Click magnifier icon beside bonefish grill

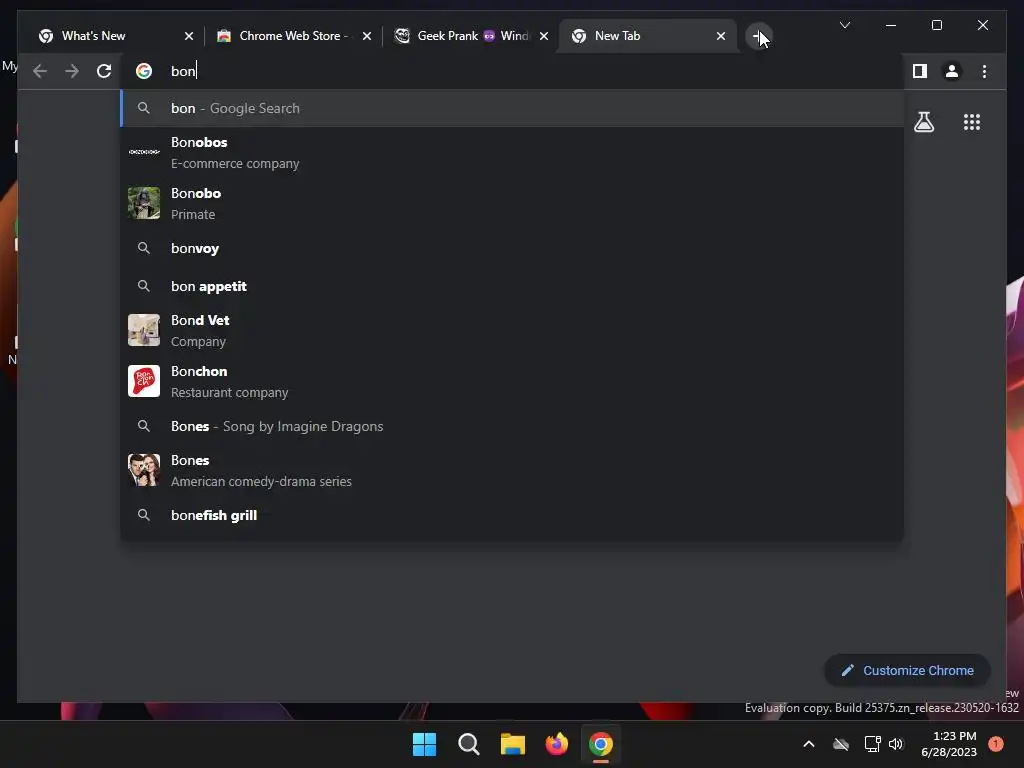(x=144, y=515)
